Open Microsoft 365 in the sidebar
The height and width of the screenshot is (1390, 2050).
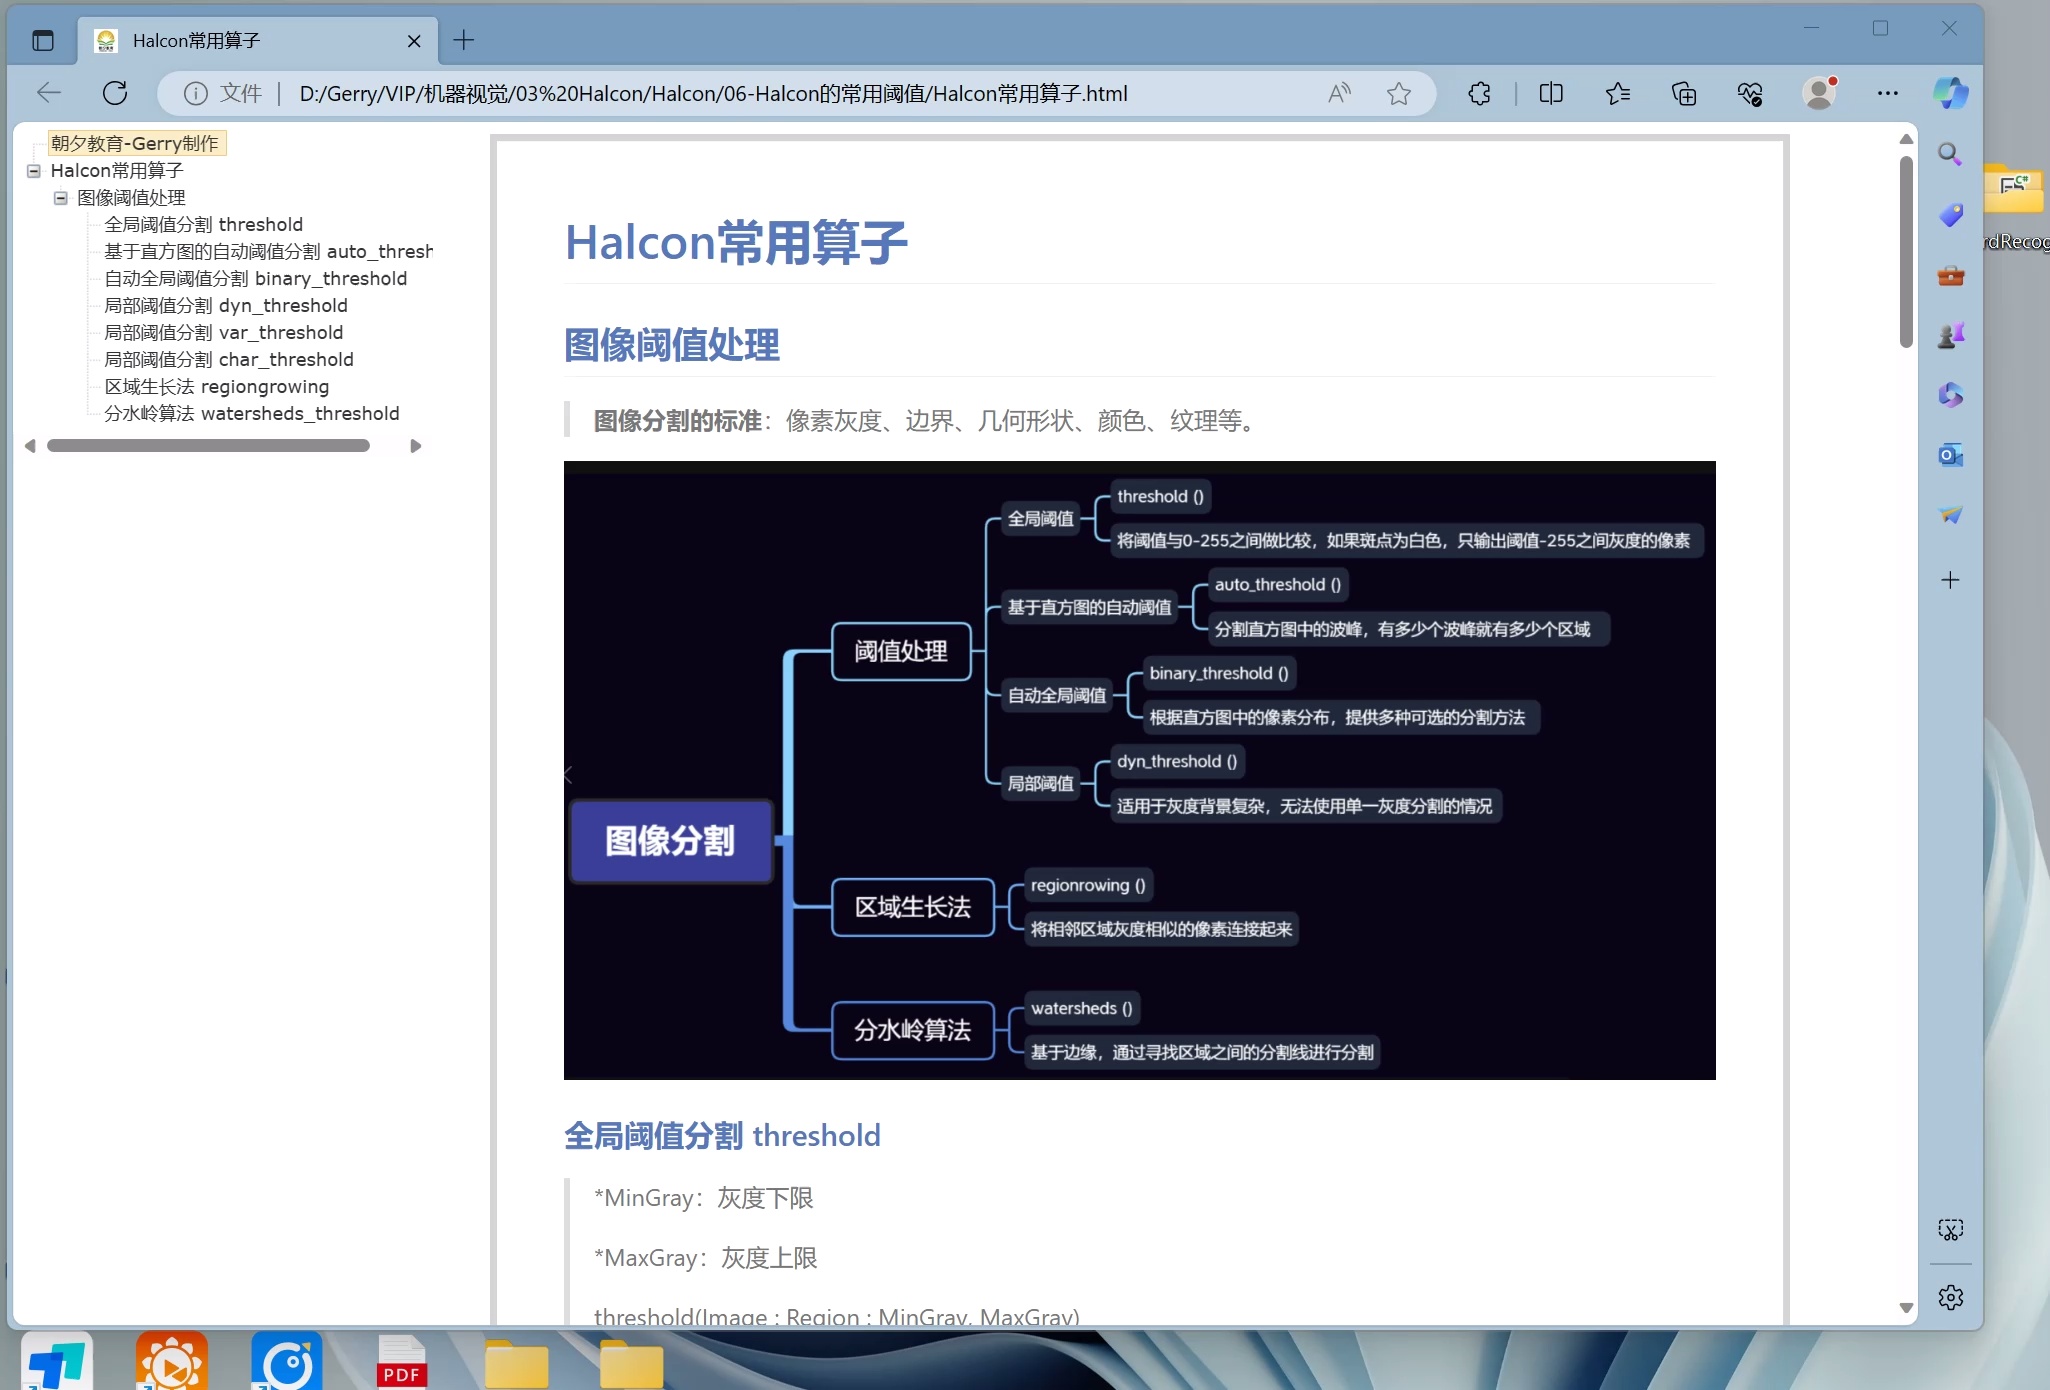point(1949,395)
